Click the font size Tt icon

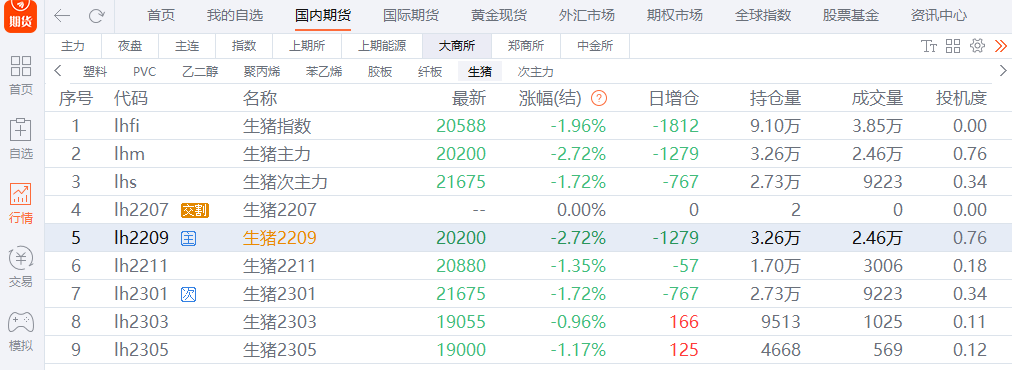929,46
